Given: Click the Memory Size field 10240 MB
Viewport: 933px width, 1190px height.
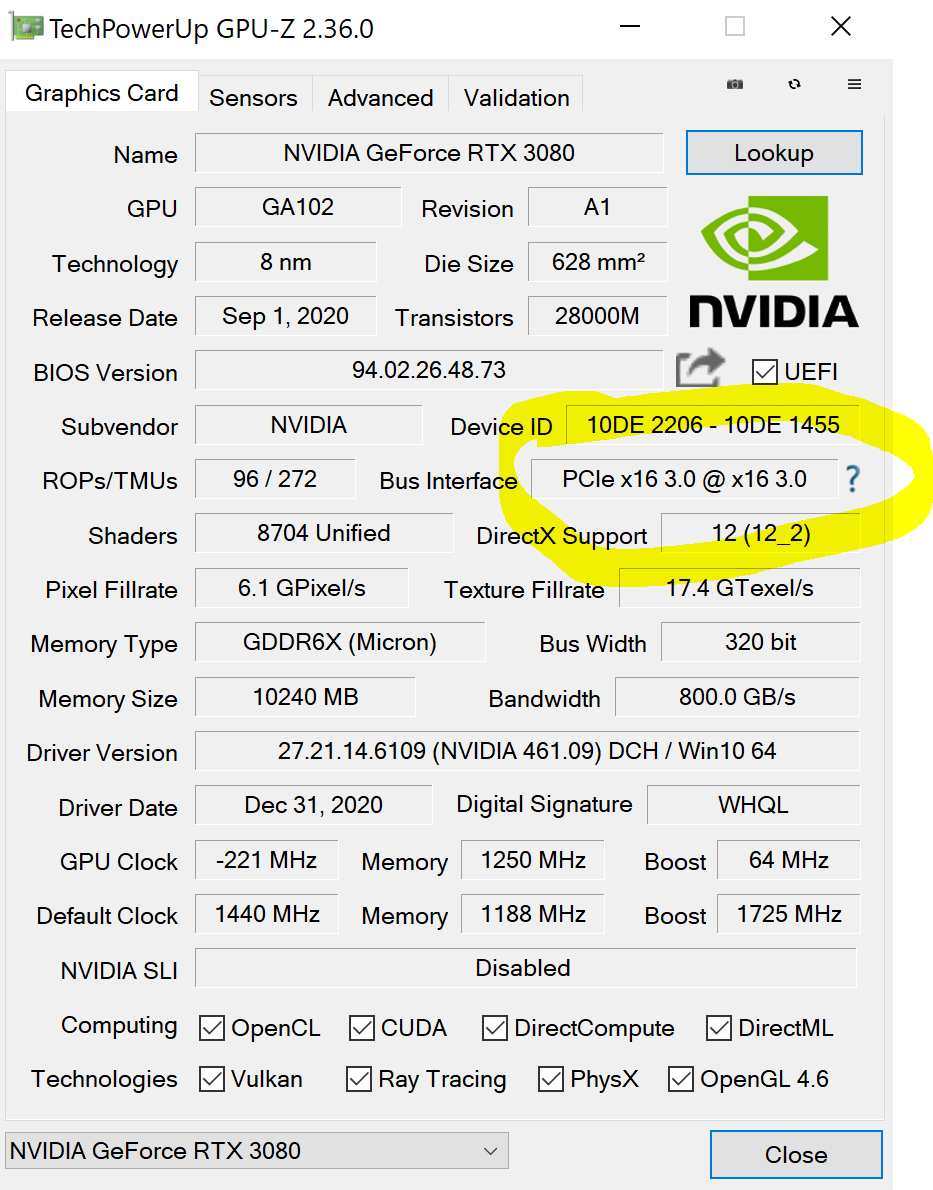Looking at the screenshot, I should coord(305,697).
